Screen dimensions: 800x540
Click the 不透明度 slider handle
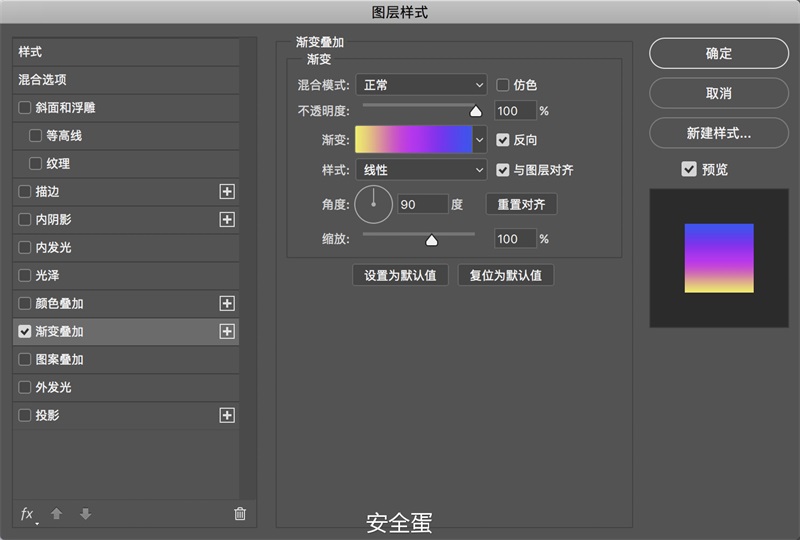point(476,111)
